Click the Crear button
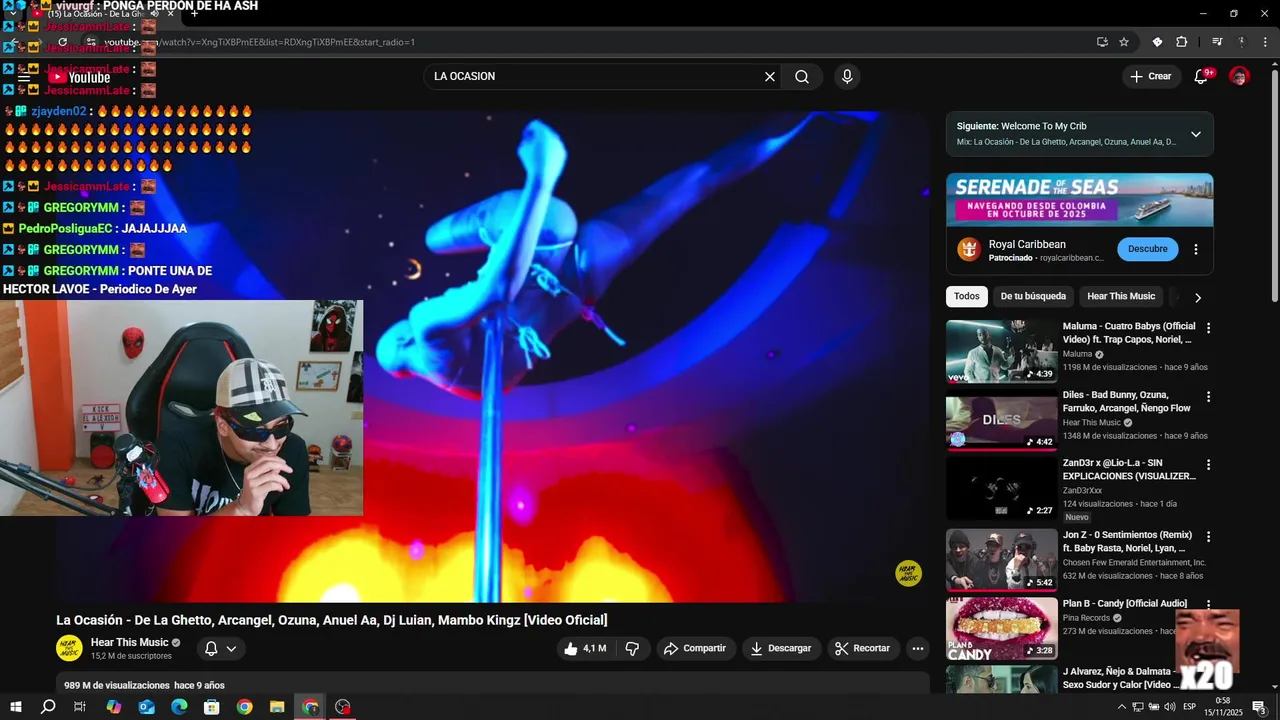The width and height of the screenshot is (1280, 720). click(x=1151, y=77)
